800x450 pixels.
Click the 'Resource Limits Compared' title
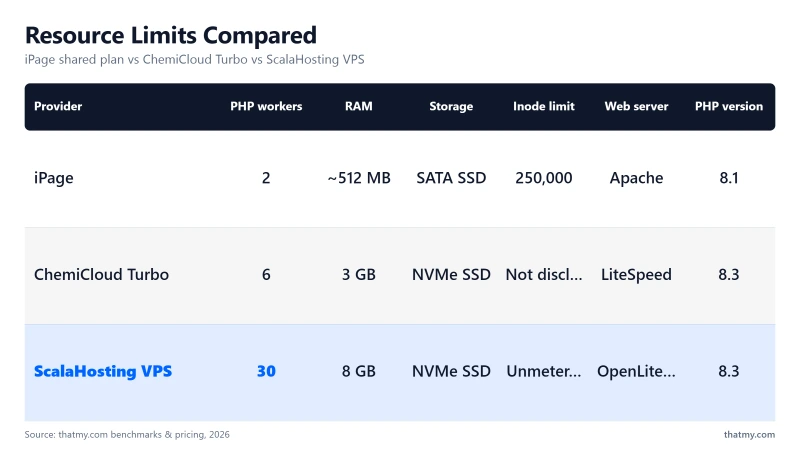(171, 36)
